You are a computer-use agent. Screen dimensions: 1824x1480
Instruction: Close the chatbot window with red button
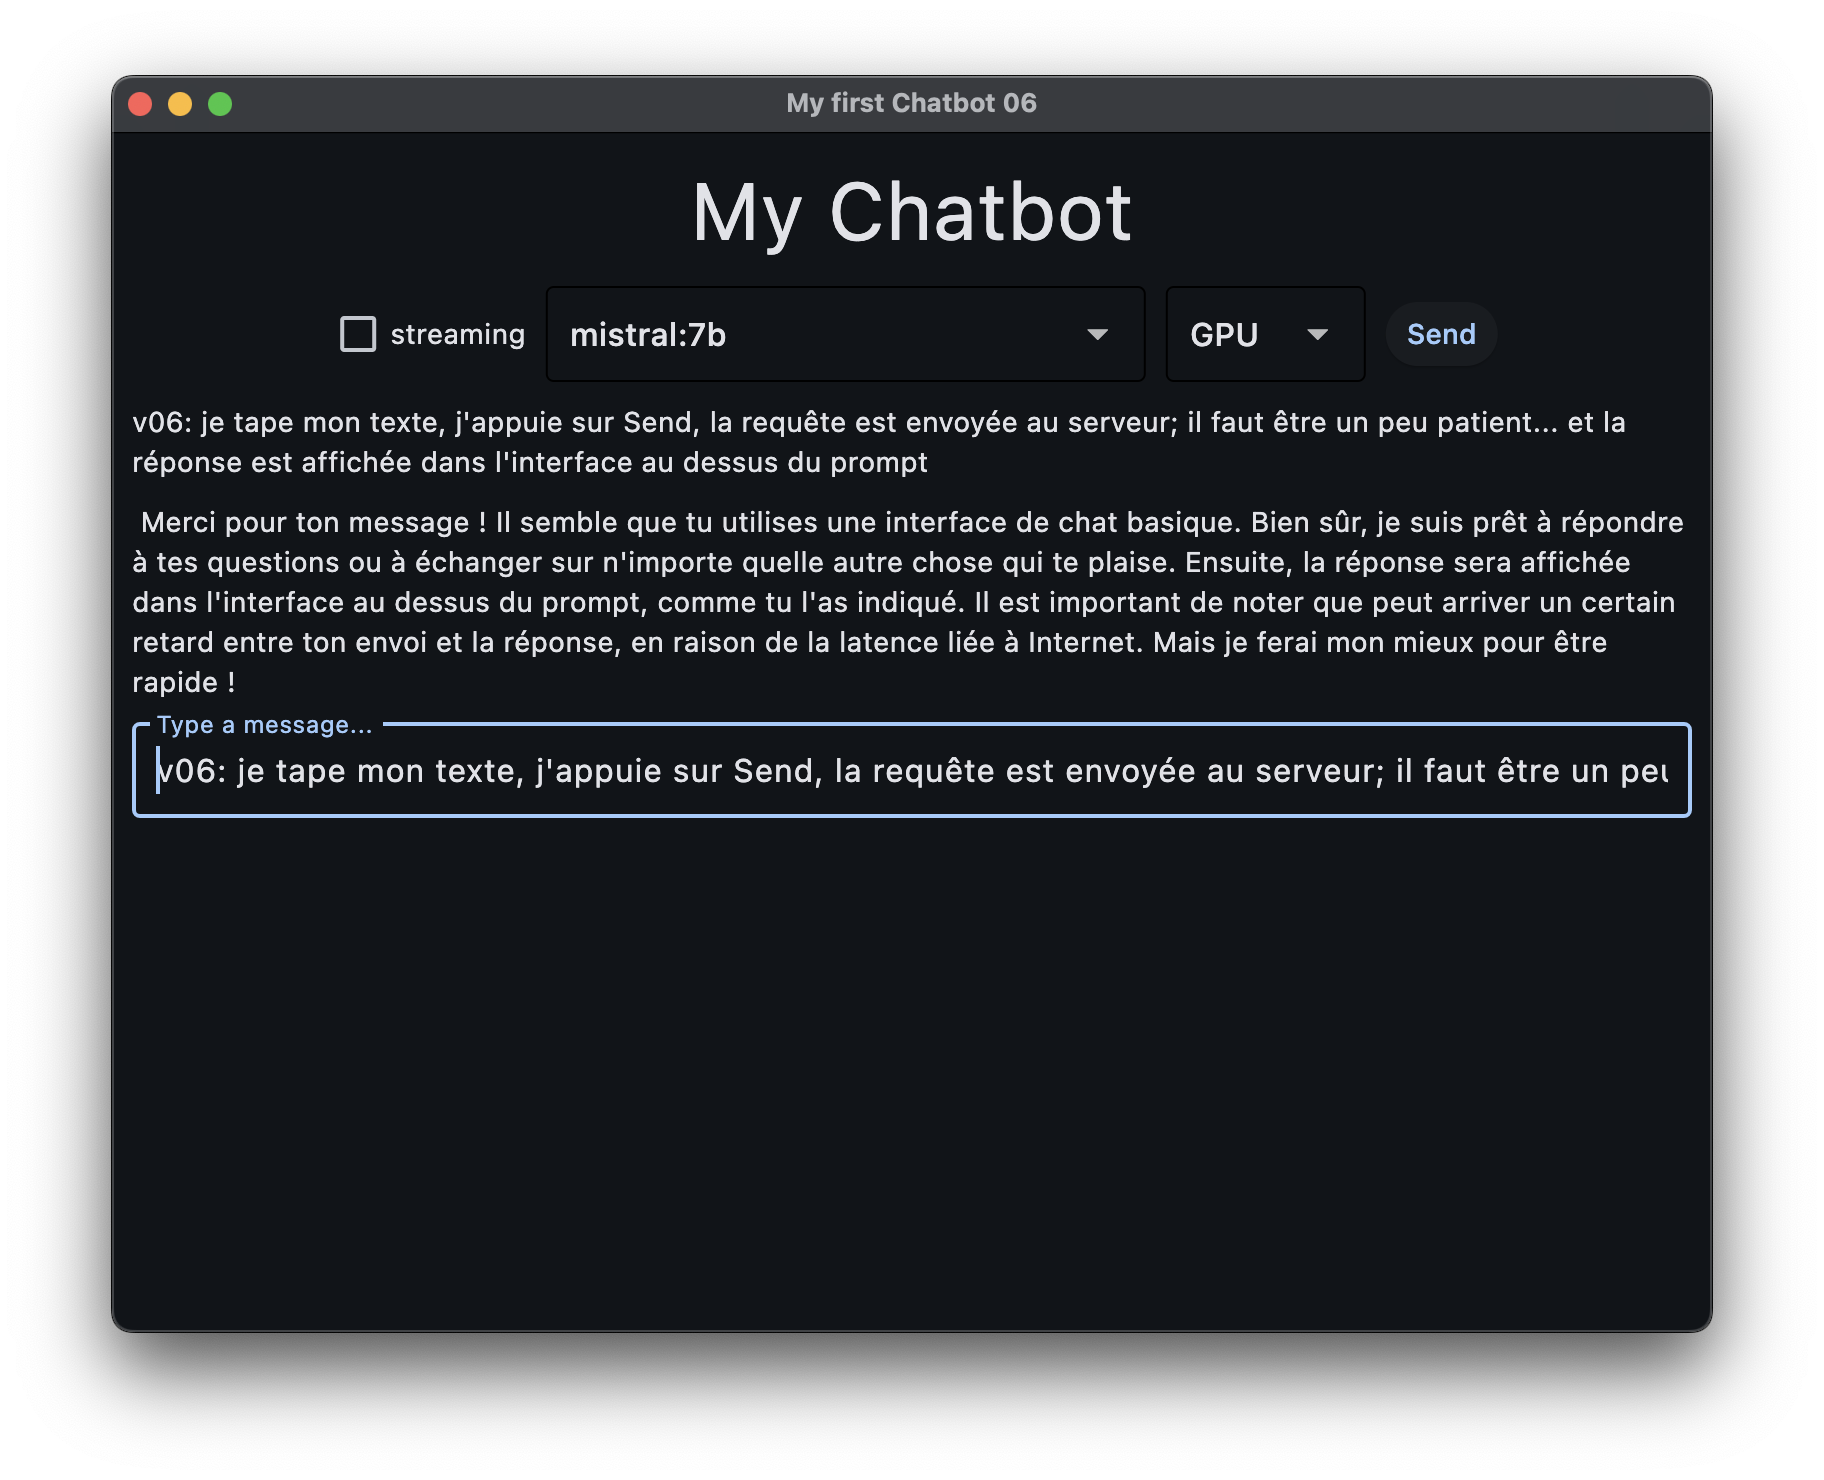140,104
